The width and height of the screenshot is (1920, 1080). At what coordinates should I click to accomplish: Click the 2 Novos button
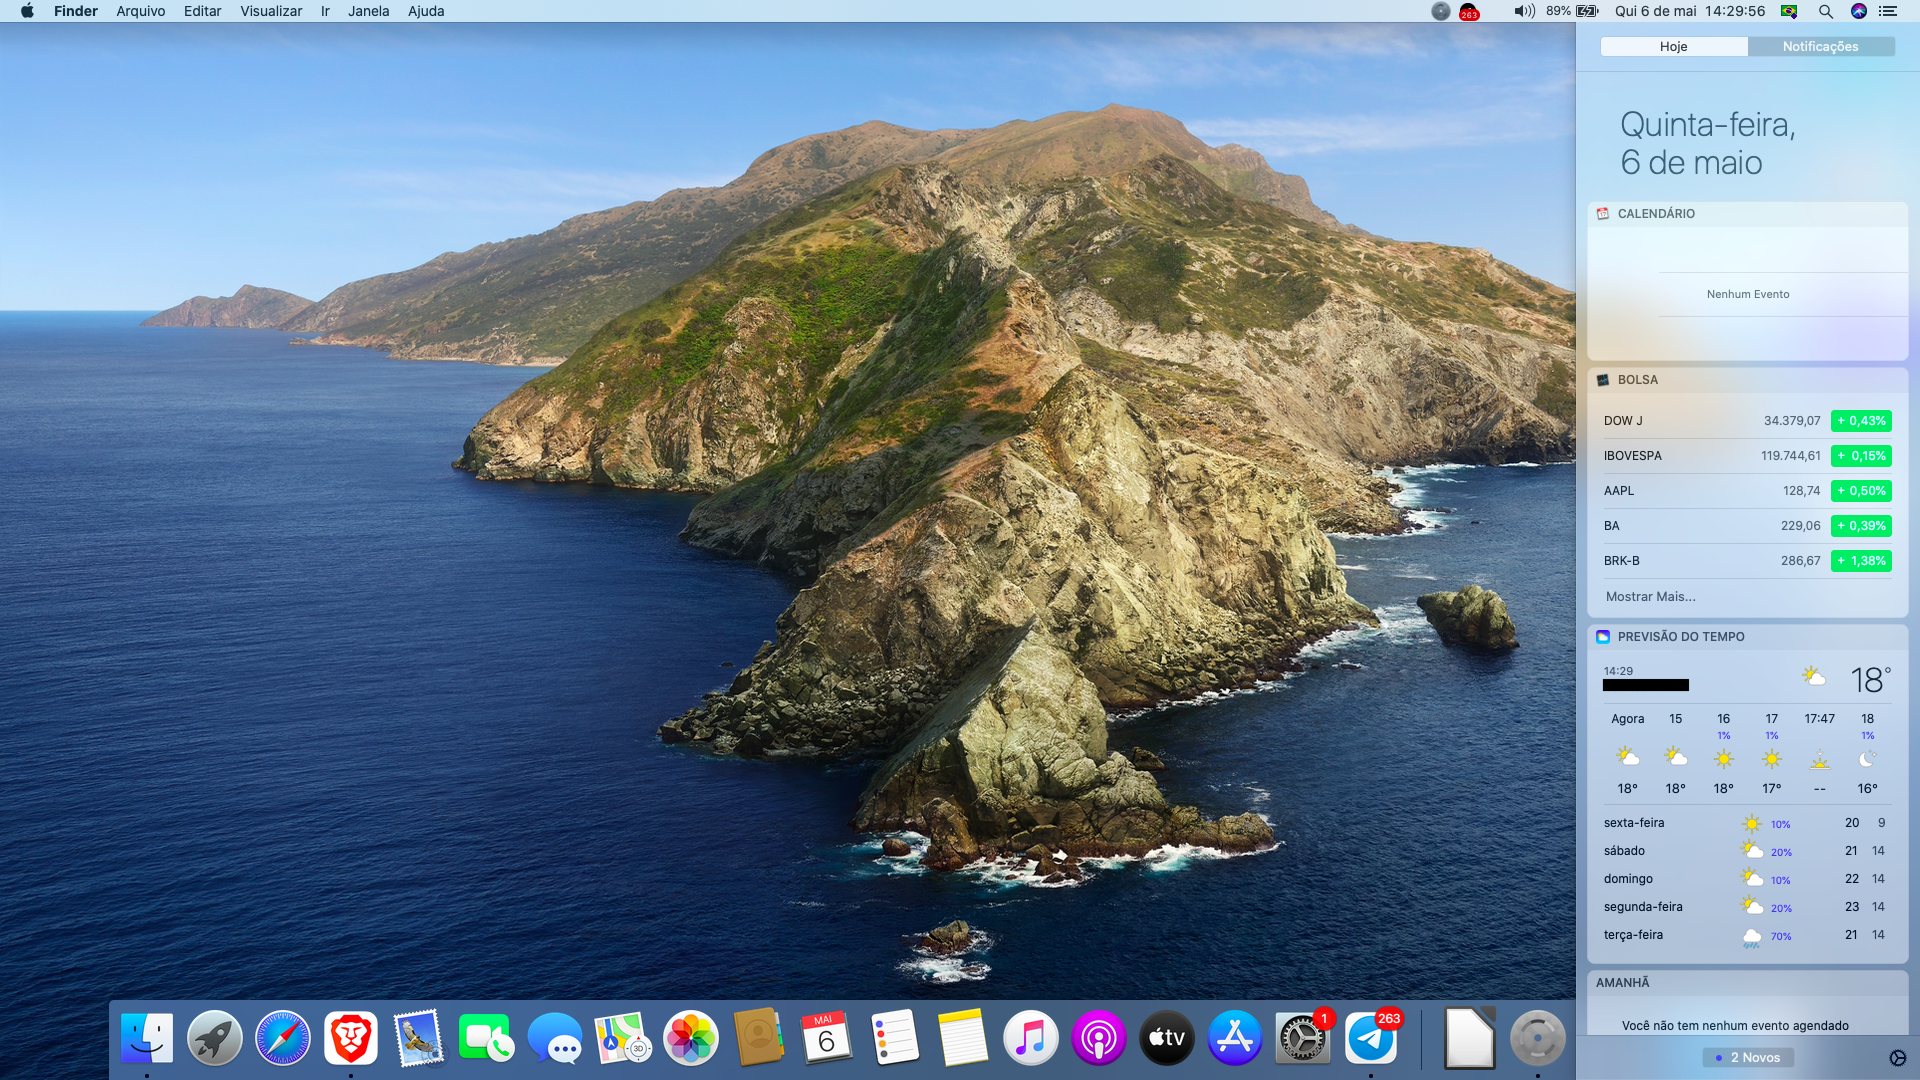point(1748,1057)
